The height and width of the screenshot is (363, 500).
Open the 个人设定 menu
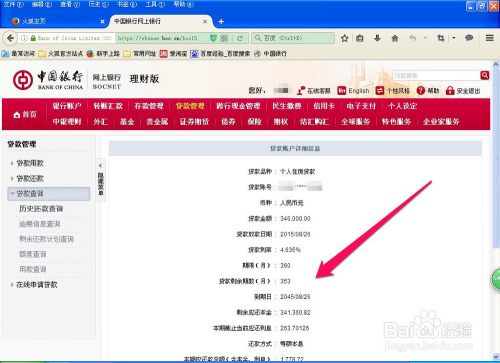(402, 106)
